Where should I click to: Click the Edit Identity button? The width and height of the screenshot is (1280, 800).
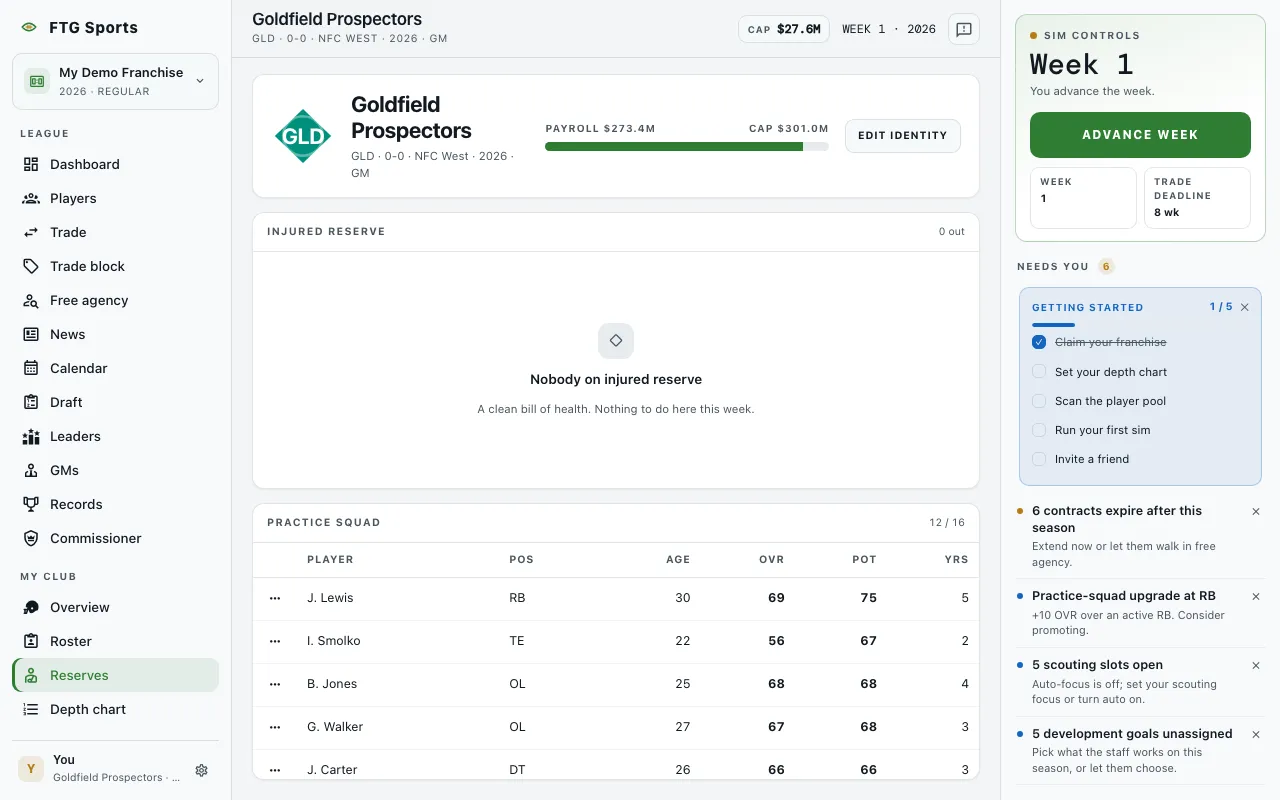tap(903, 136)
